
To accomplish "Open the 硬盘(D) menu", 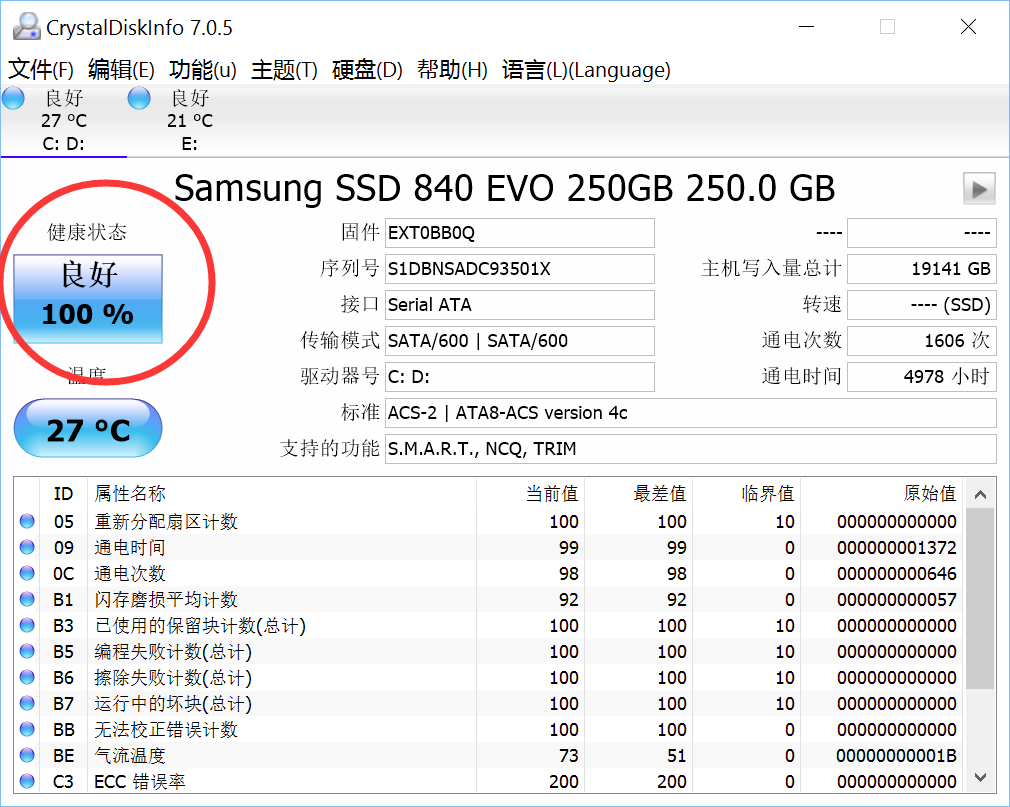I will (367, 70).
